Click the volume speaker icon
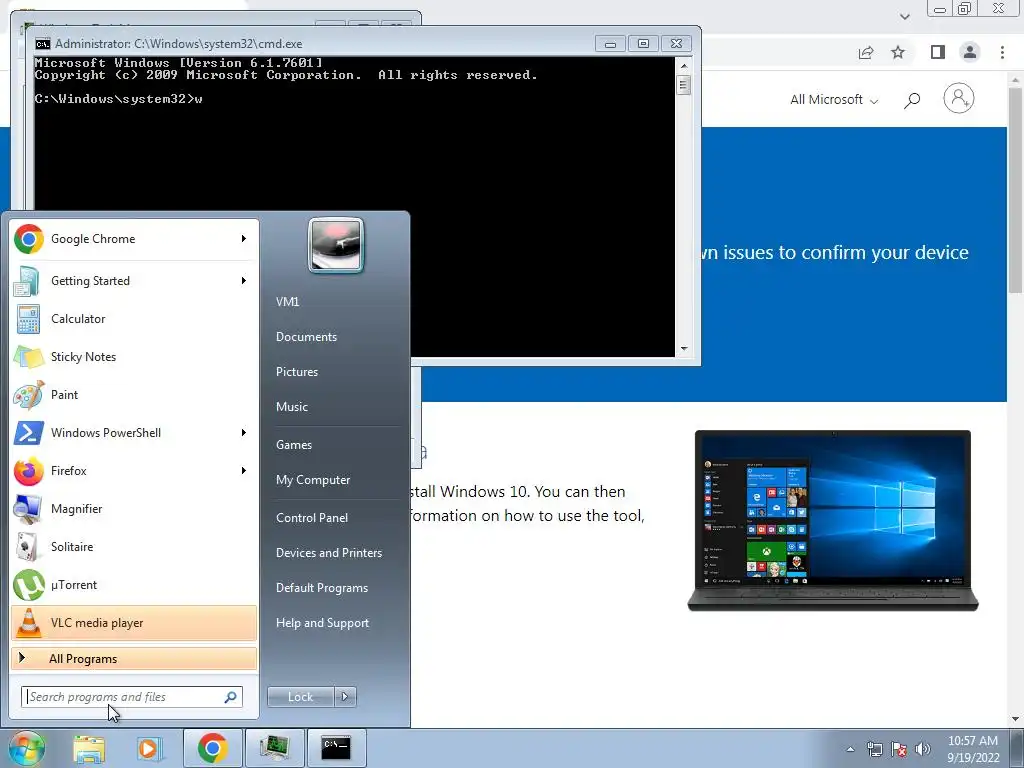Image resolution: width=1024 pixels, height=768 pixels. [923, 749]
